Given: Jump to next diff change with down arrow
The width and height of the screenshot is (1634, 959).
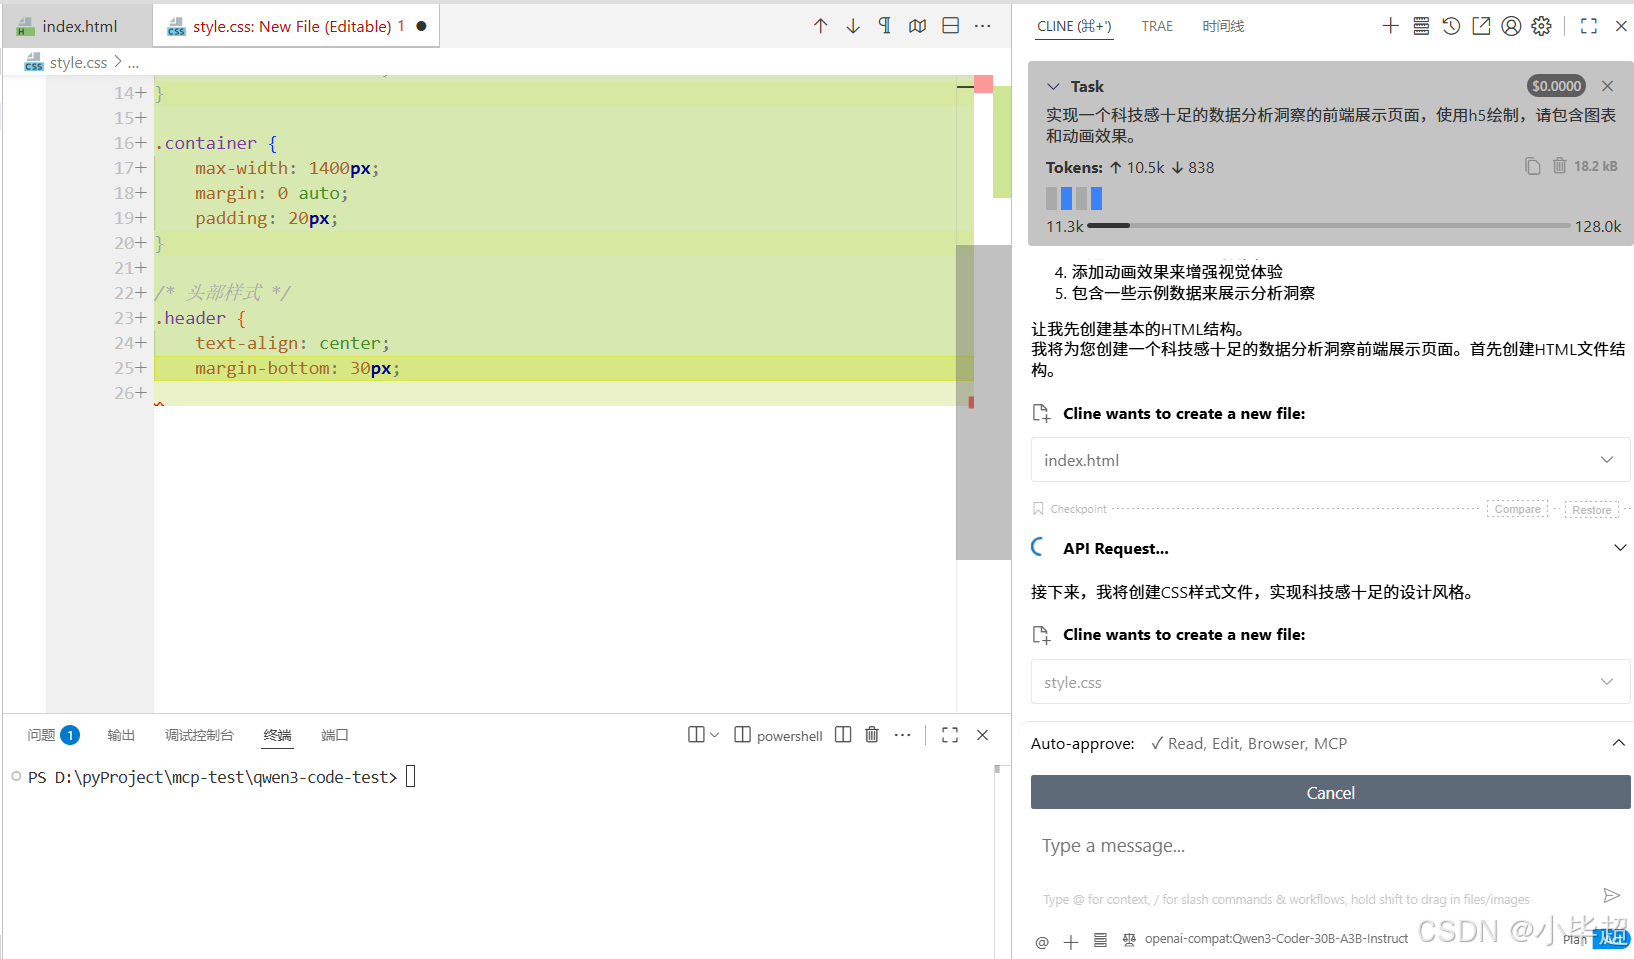Looking at the screenshot, I should pos(852,25).
